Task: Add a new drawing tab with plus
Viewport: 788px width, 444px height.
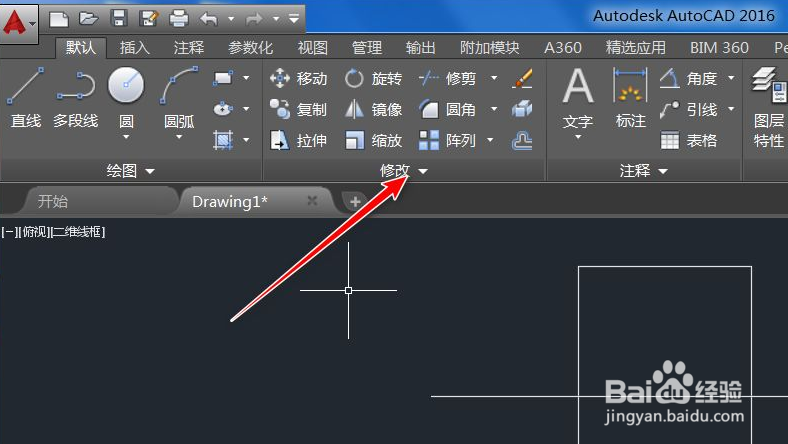Action: (x=355, y=202)
